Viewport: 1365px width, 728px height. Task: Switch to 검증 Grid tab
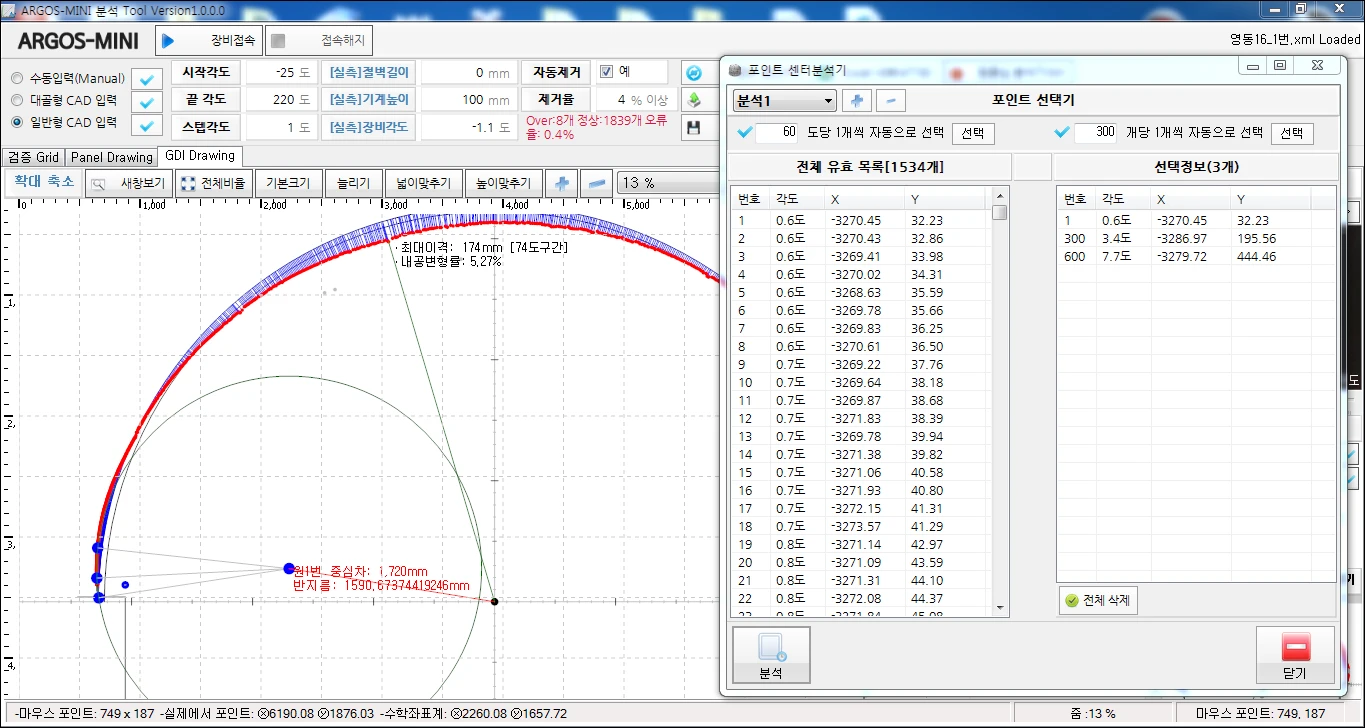click(34, 157)
